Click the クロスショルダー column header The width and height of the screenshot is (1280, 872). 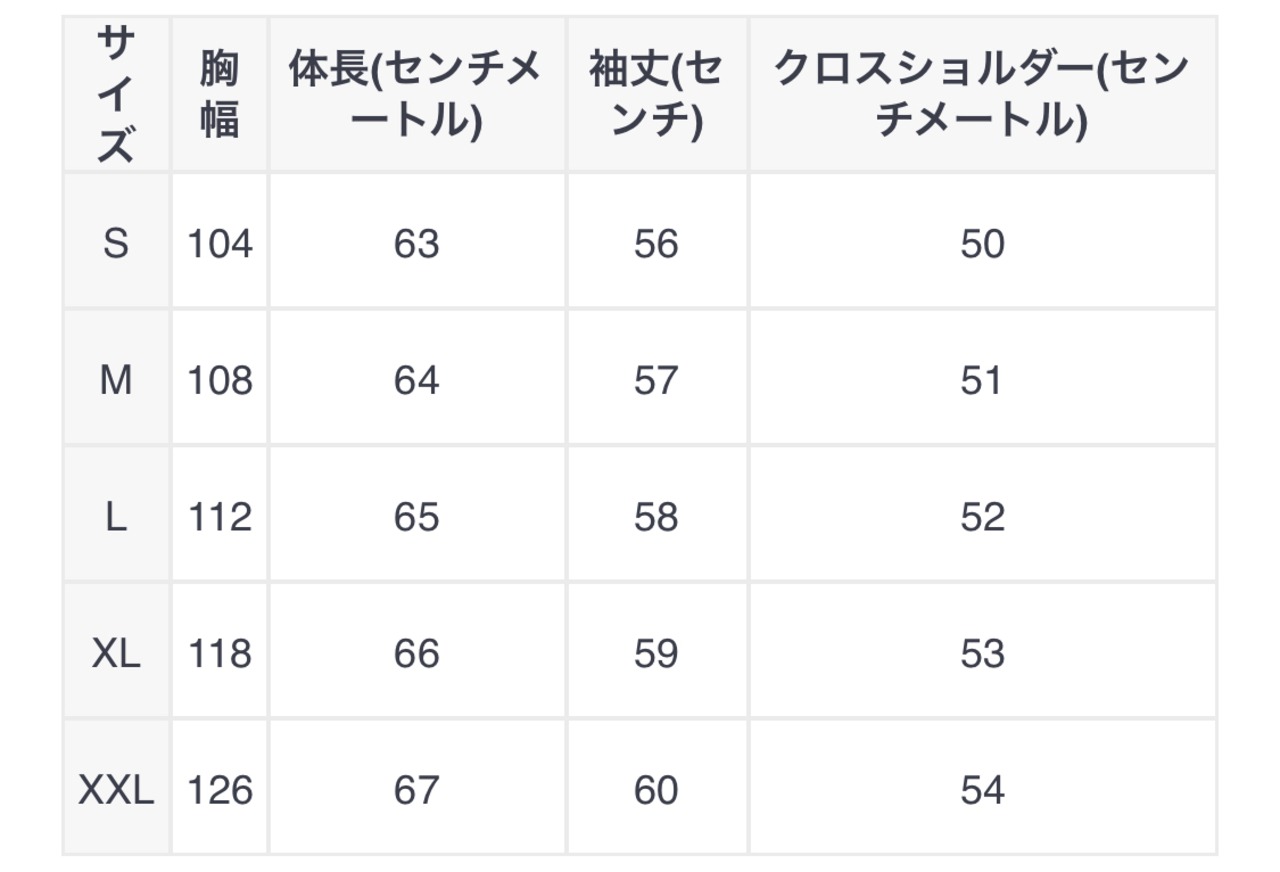coord(981,94)
